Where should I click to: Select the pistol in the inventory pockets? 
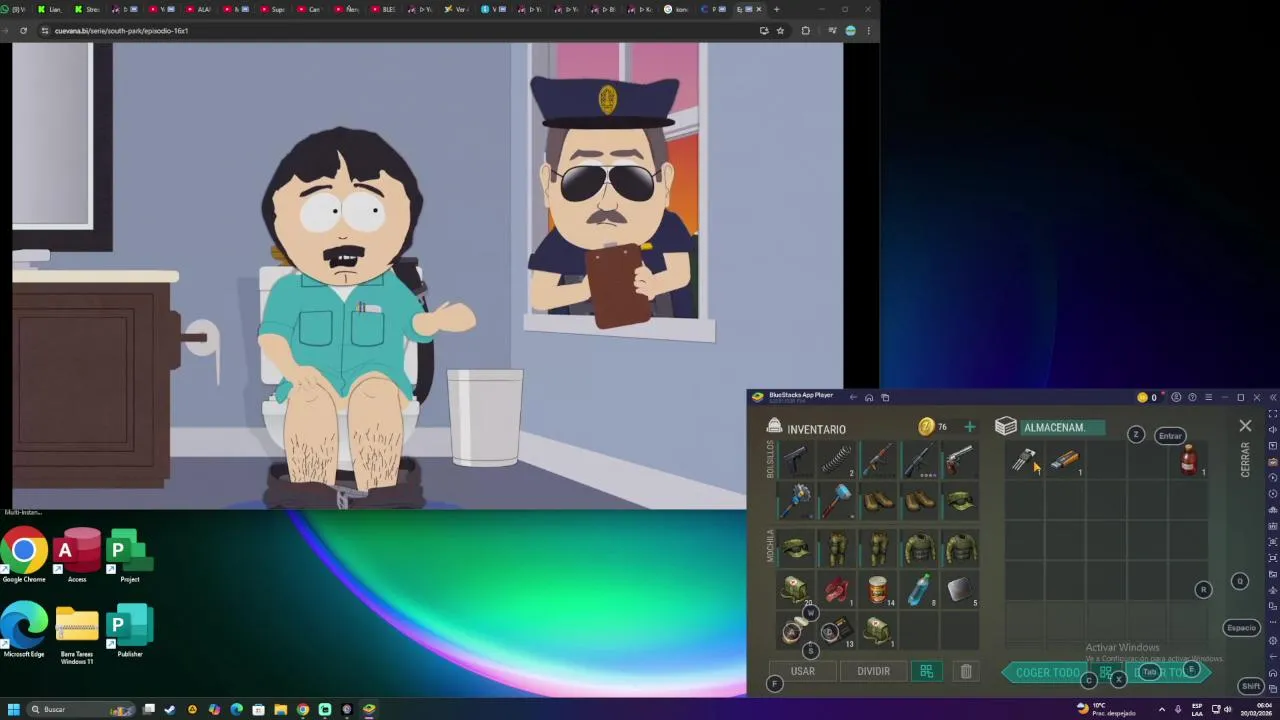pyautogui.click(x=796, y=460)
